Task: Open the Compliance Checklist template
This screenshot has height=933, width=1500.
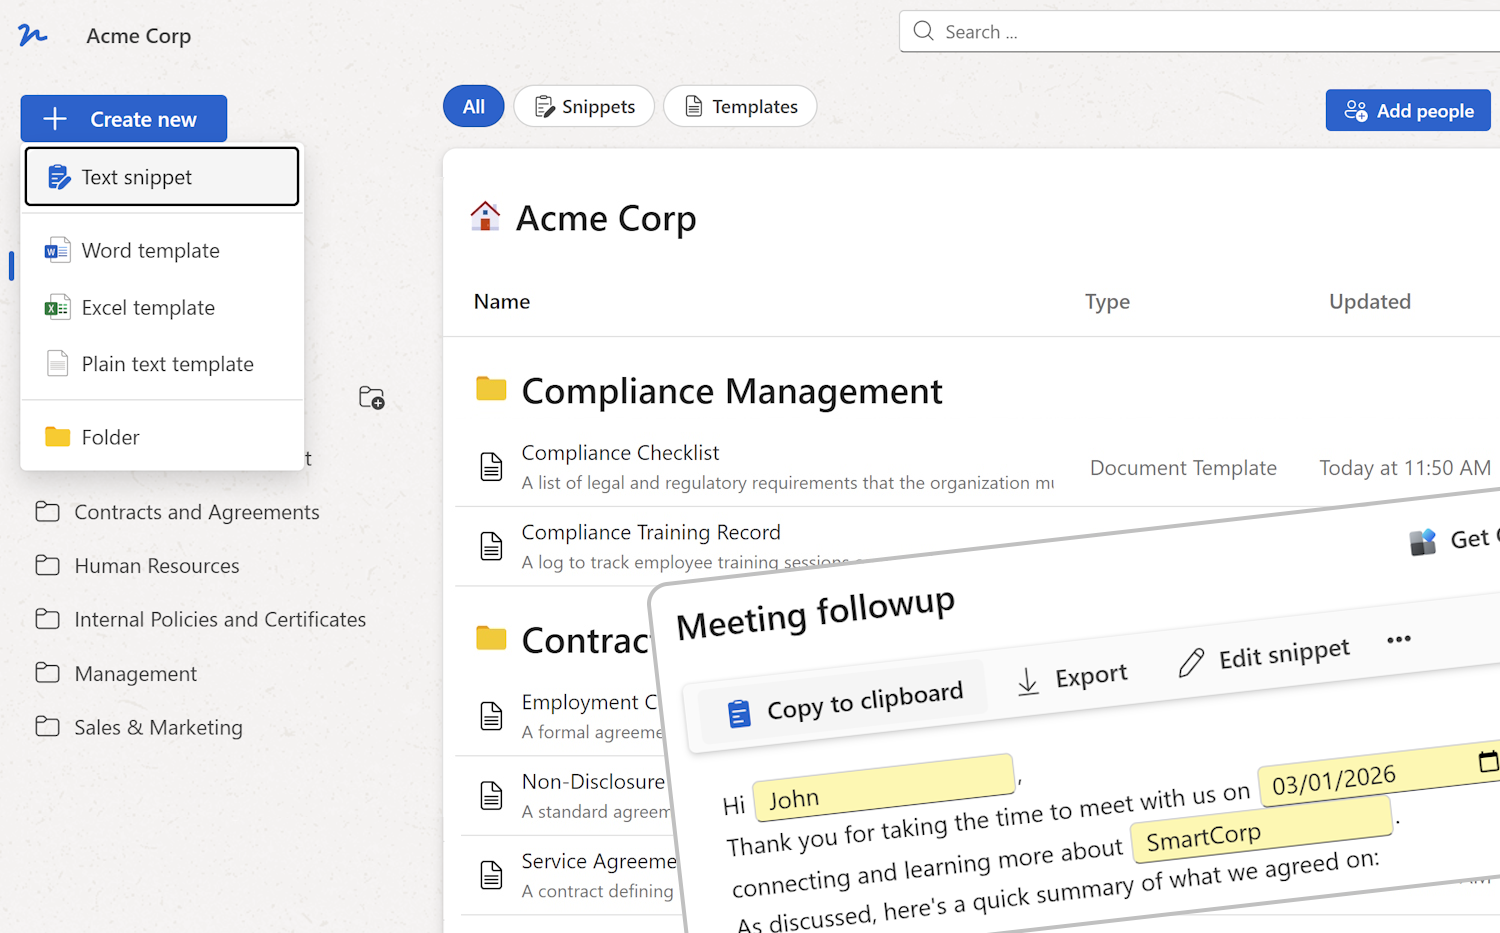Action: click(620, 453)
